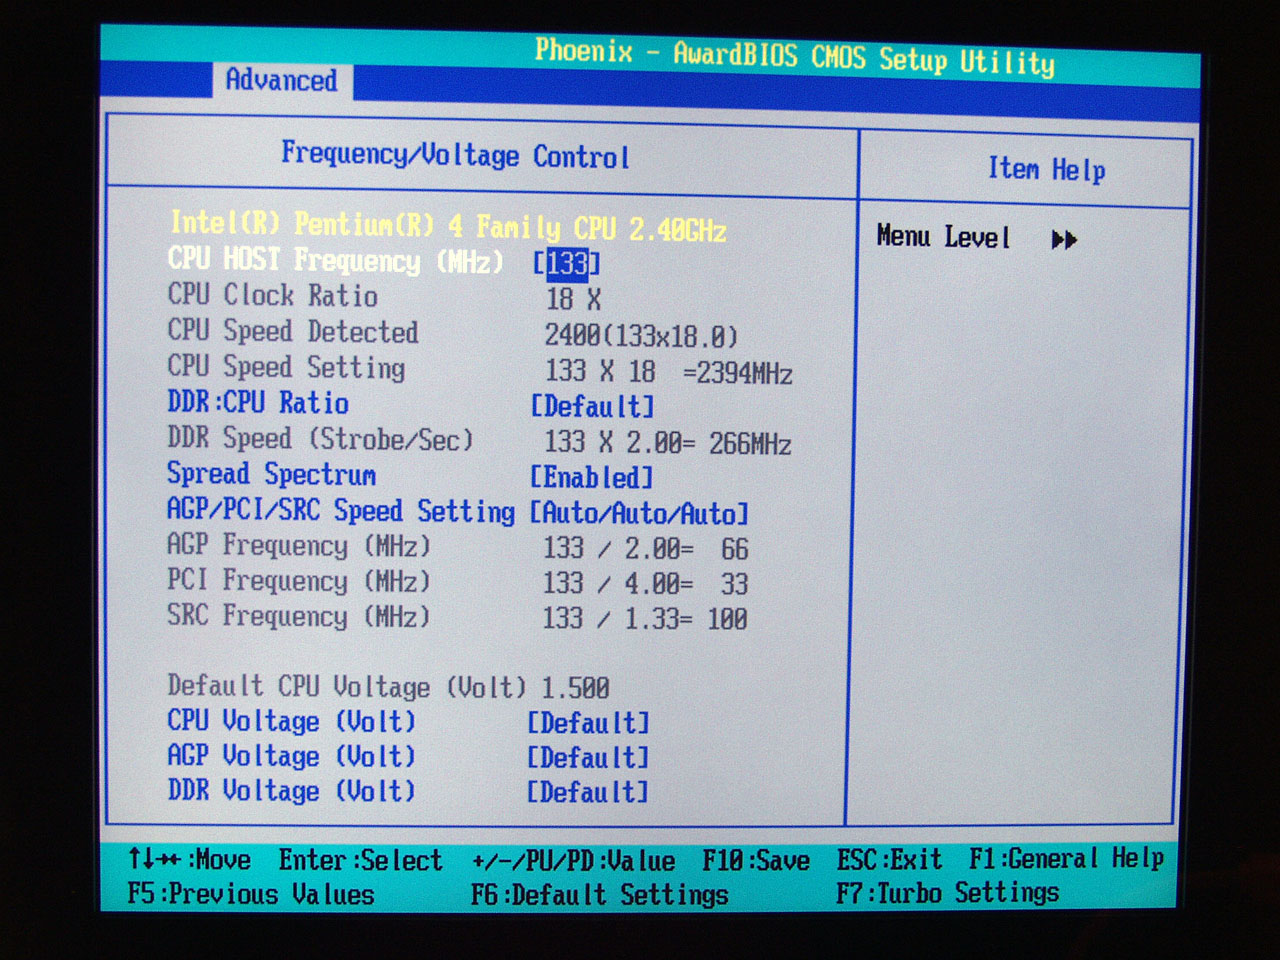Open the DDR Voltage [Default] option
Screen dimensions: 1280x960
pyautogui.click(x=588, y=792)
